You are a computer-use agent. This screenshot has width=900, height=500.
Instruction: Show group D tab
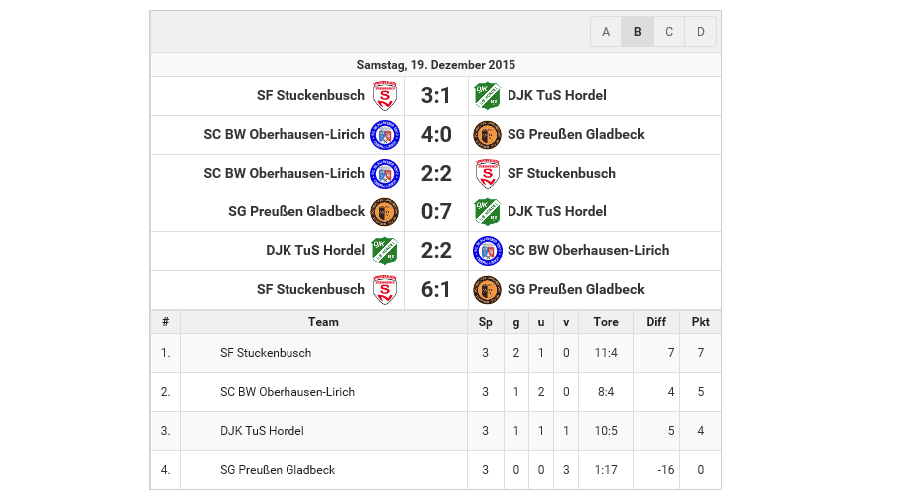(701, 32)
